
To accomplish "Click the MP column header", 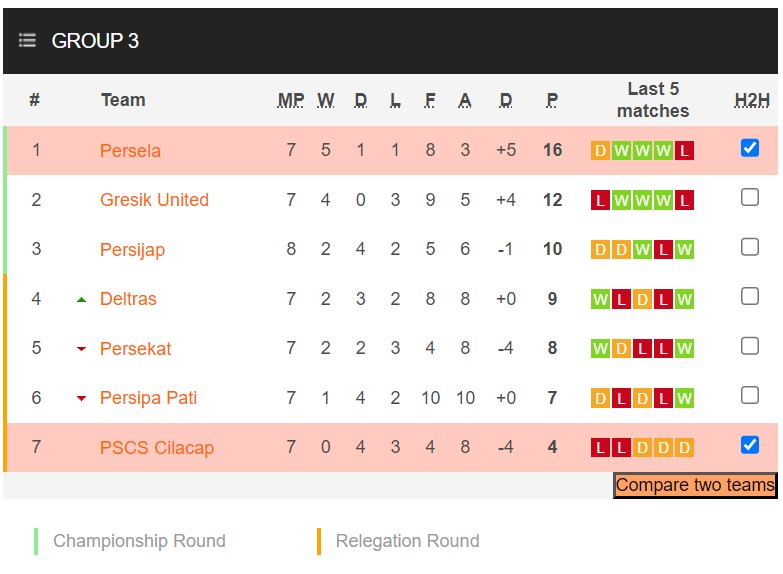I will coord(291,100).
